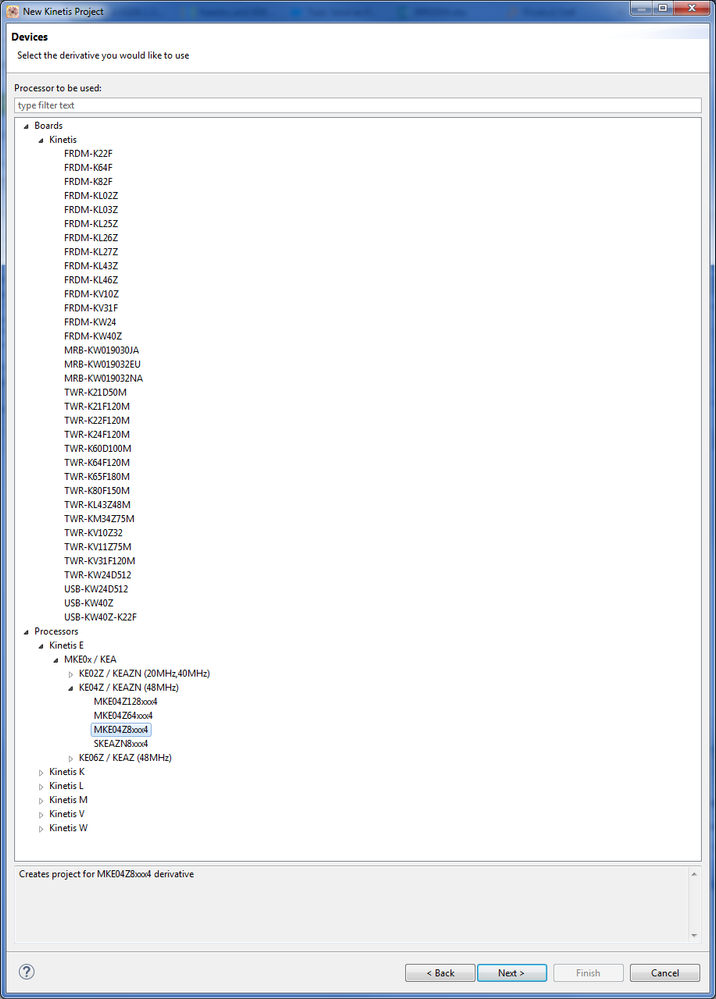Select board FRDM-KW24
The width and height of the screenshot is (716, 999).
click(90, 322)
